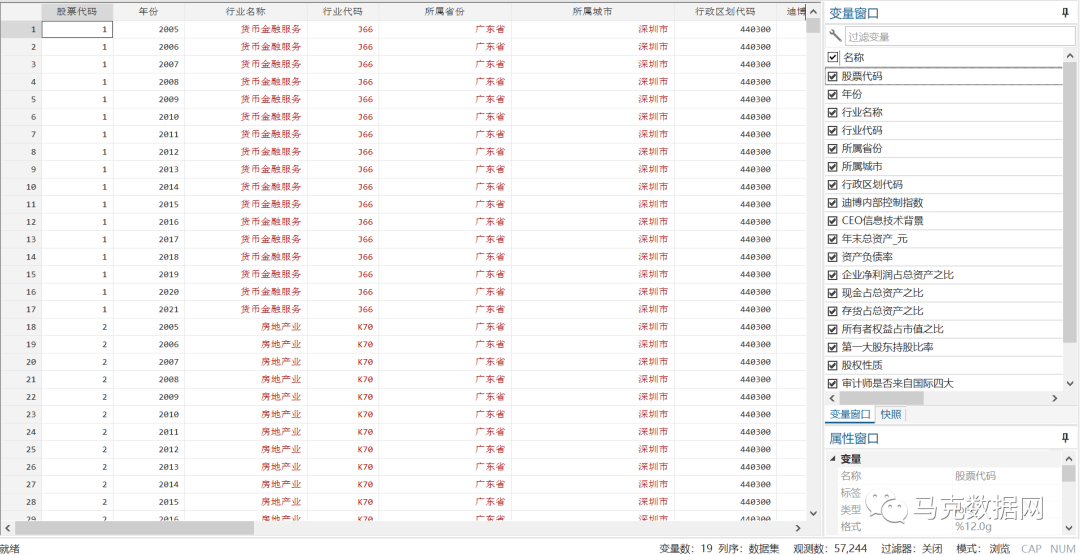Viewport: 1080px width, 555px height.
Task: Uncheck the 迪博内部控制指数 variable
Action: click(x=833, y=202)
